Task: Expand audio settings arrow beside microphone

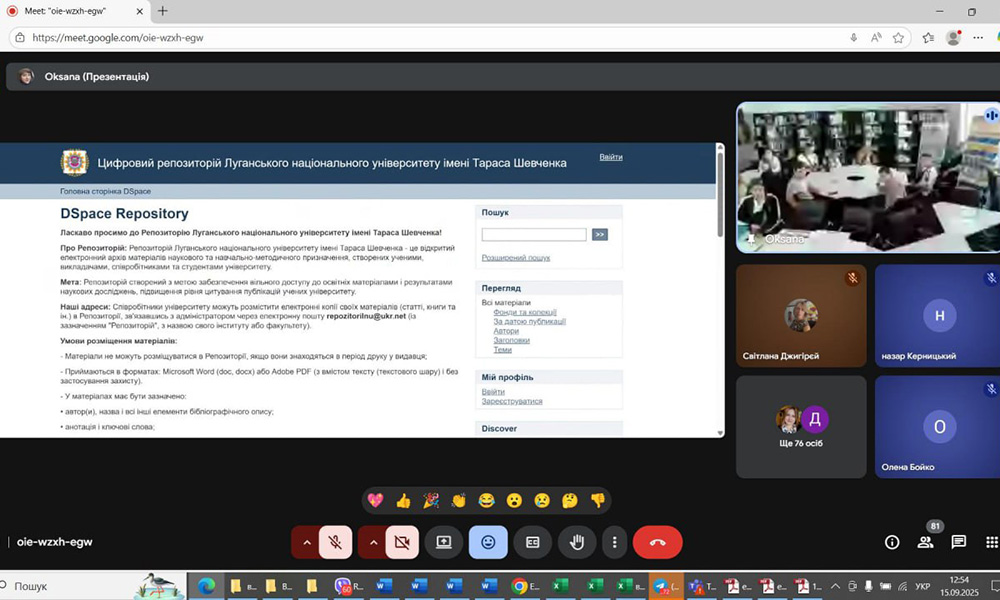Action: point(306,542)
